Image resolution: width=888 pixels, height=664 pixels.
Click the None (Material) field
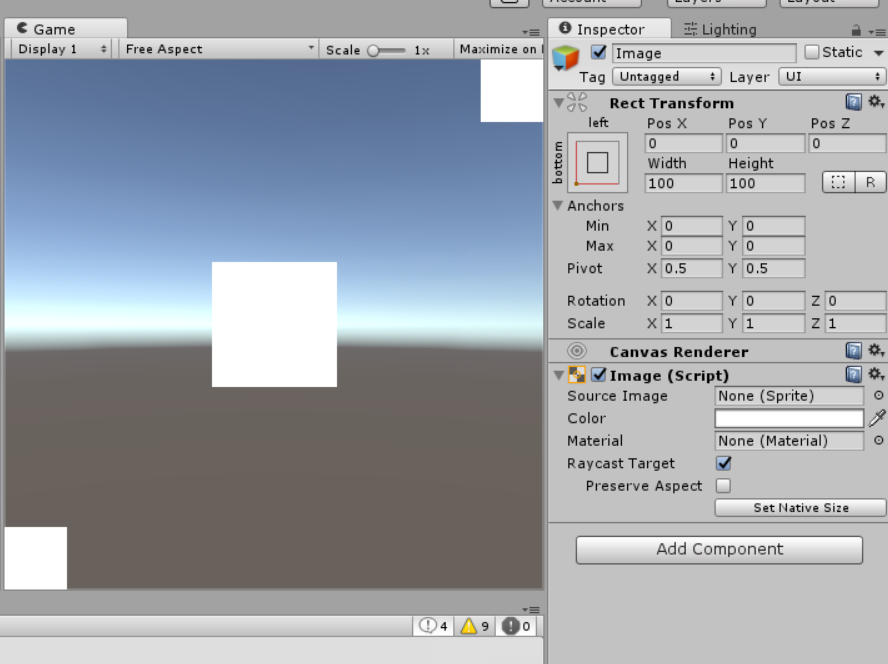pyautogui.click(x=789, y=440)
